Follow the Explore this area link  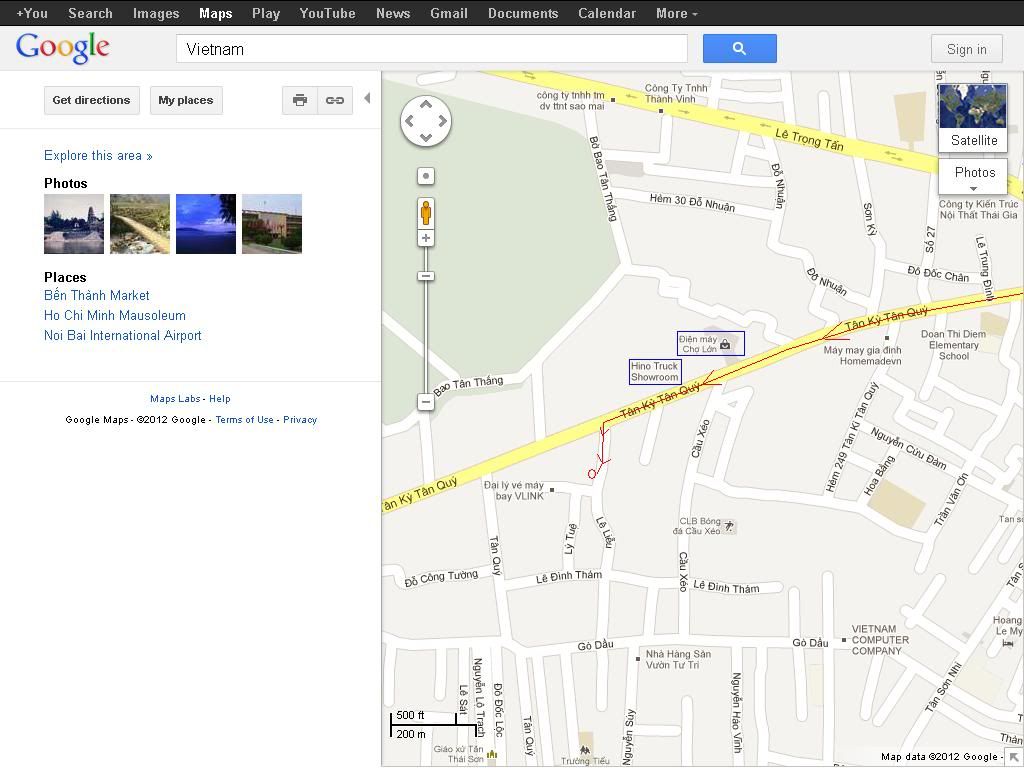click(98, 155)
